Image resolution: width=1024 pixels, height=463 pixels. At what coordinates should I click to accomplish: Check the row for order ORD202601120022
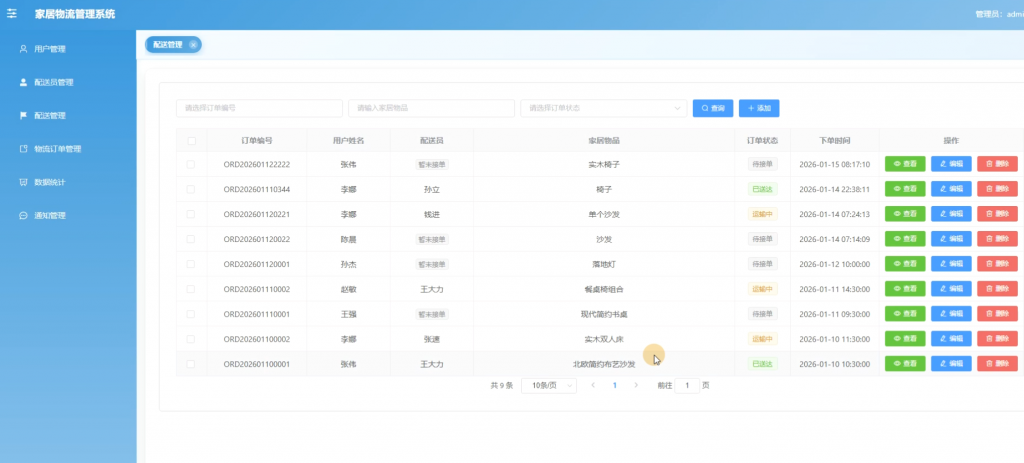[x=191, y=239]
